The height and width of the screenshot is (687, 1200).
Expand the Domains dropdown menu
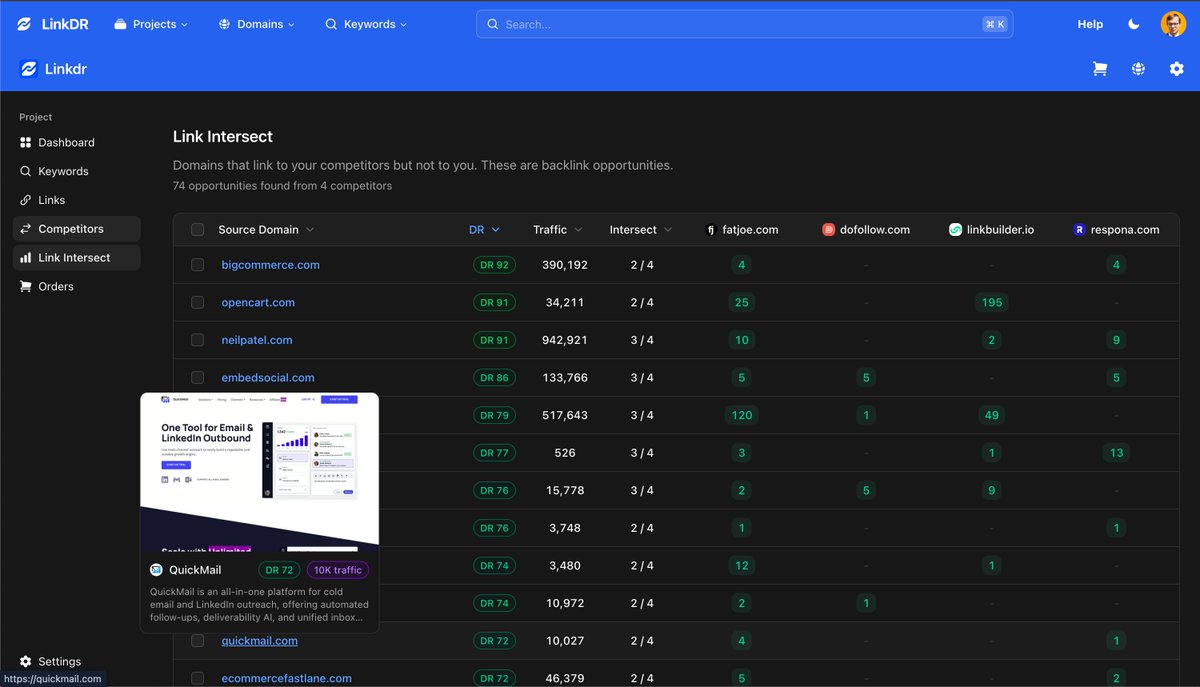(x=256, y=24)
